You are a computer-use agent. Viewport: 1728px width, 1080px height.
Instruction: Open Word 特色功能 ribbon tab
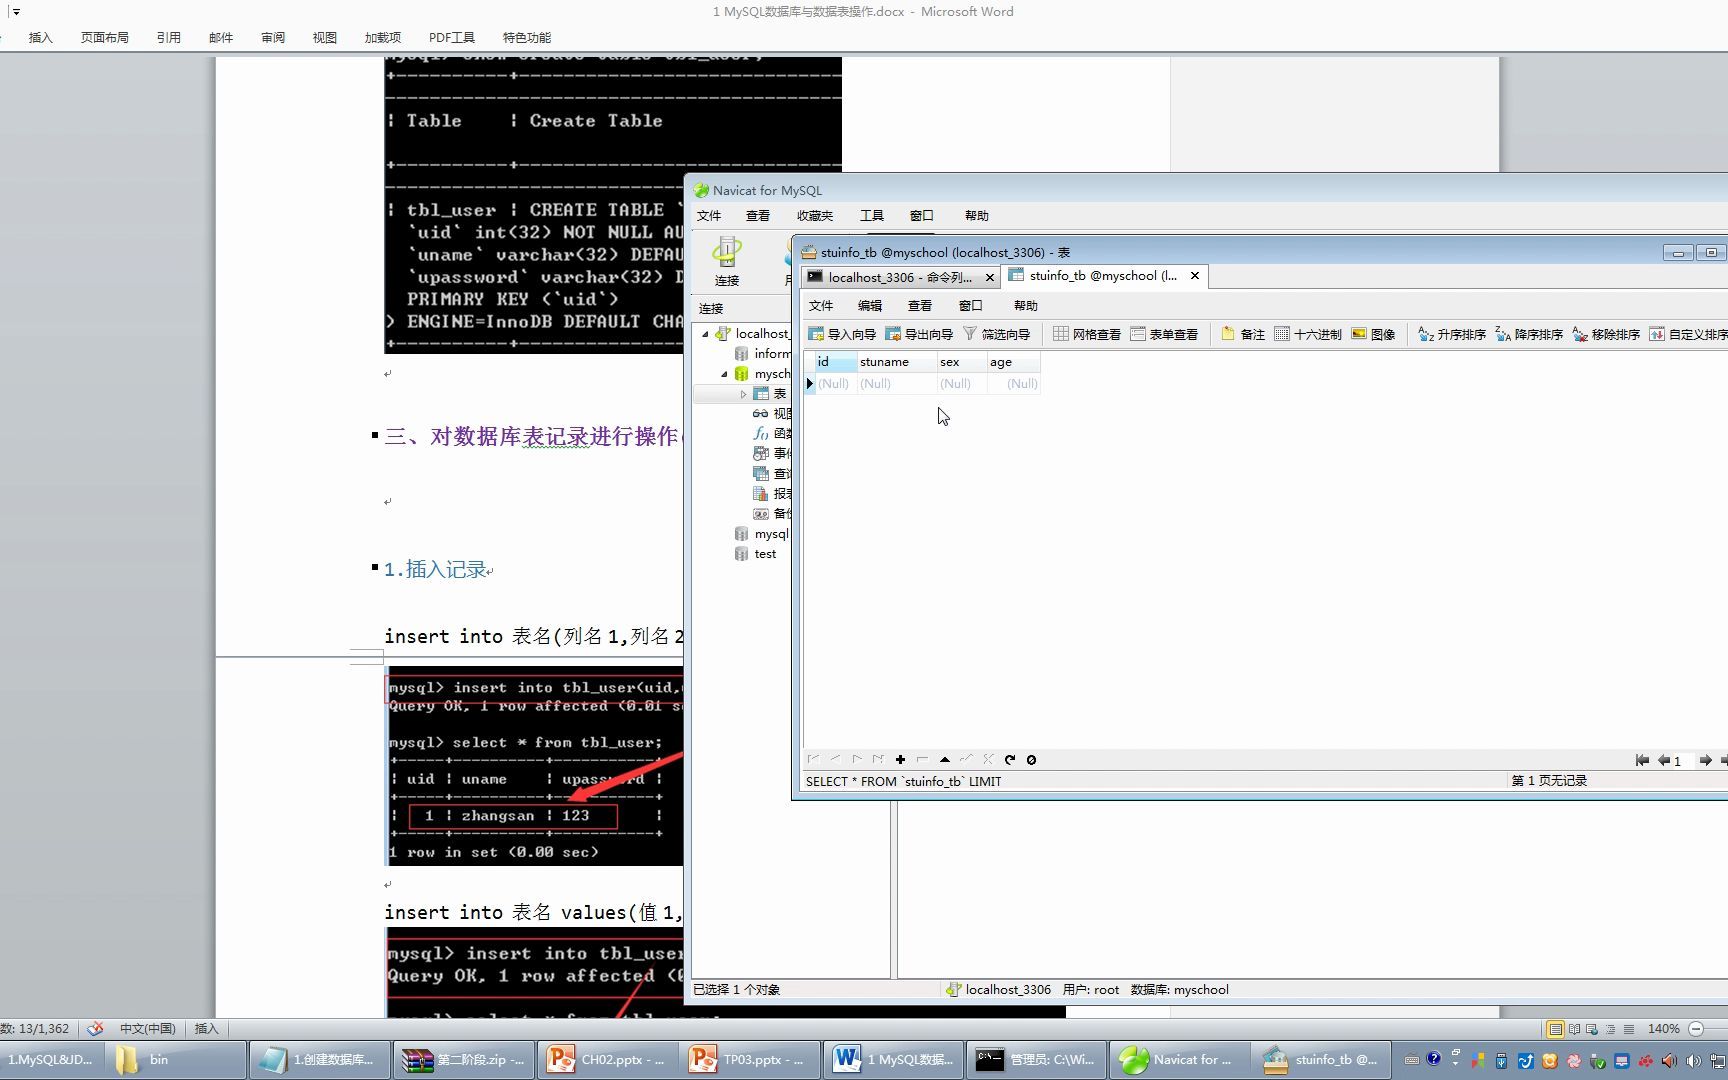click(x=527, y=37)
